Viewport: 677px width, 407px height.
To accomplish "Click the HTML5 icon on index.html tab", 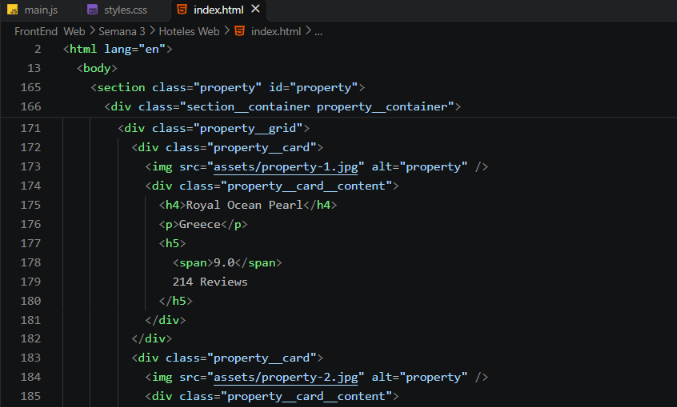I will coord(182,9).
